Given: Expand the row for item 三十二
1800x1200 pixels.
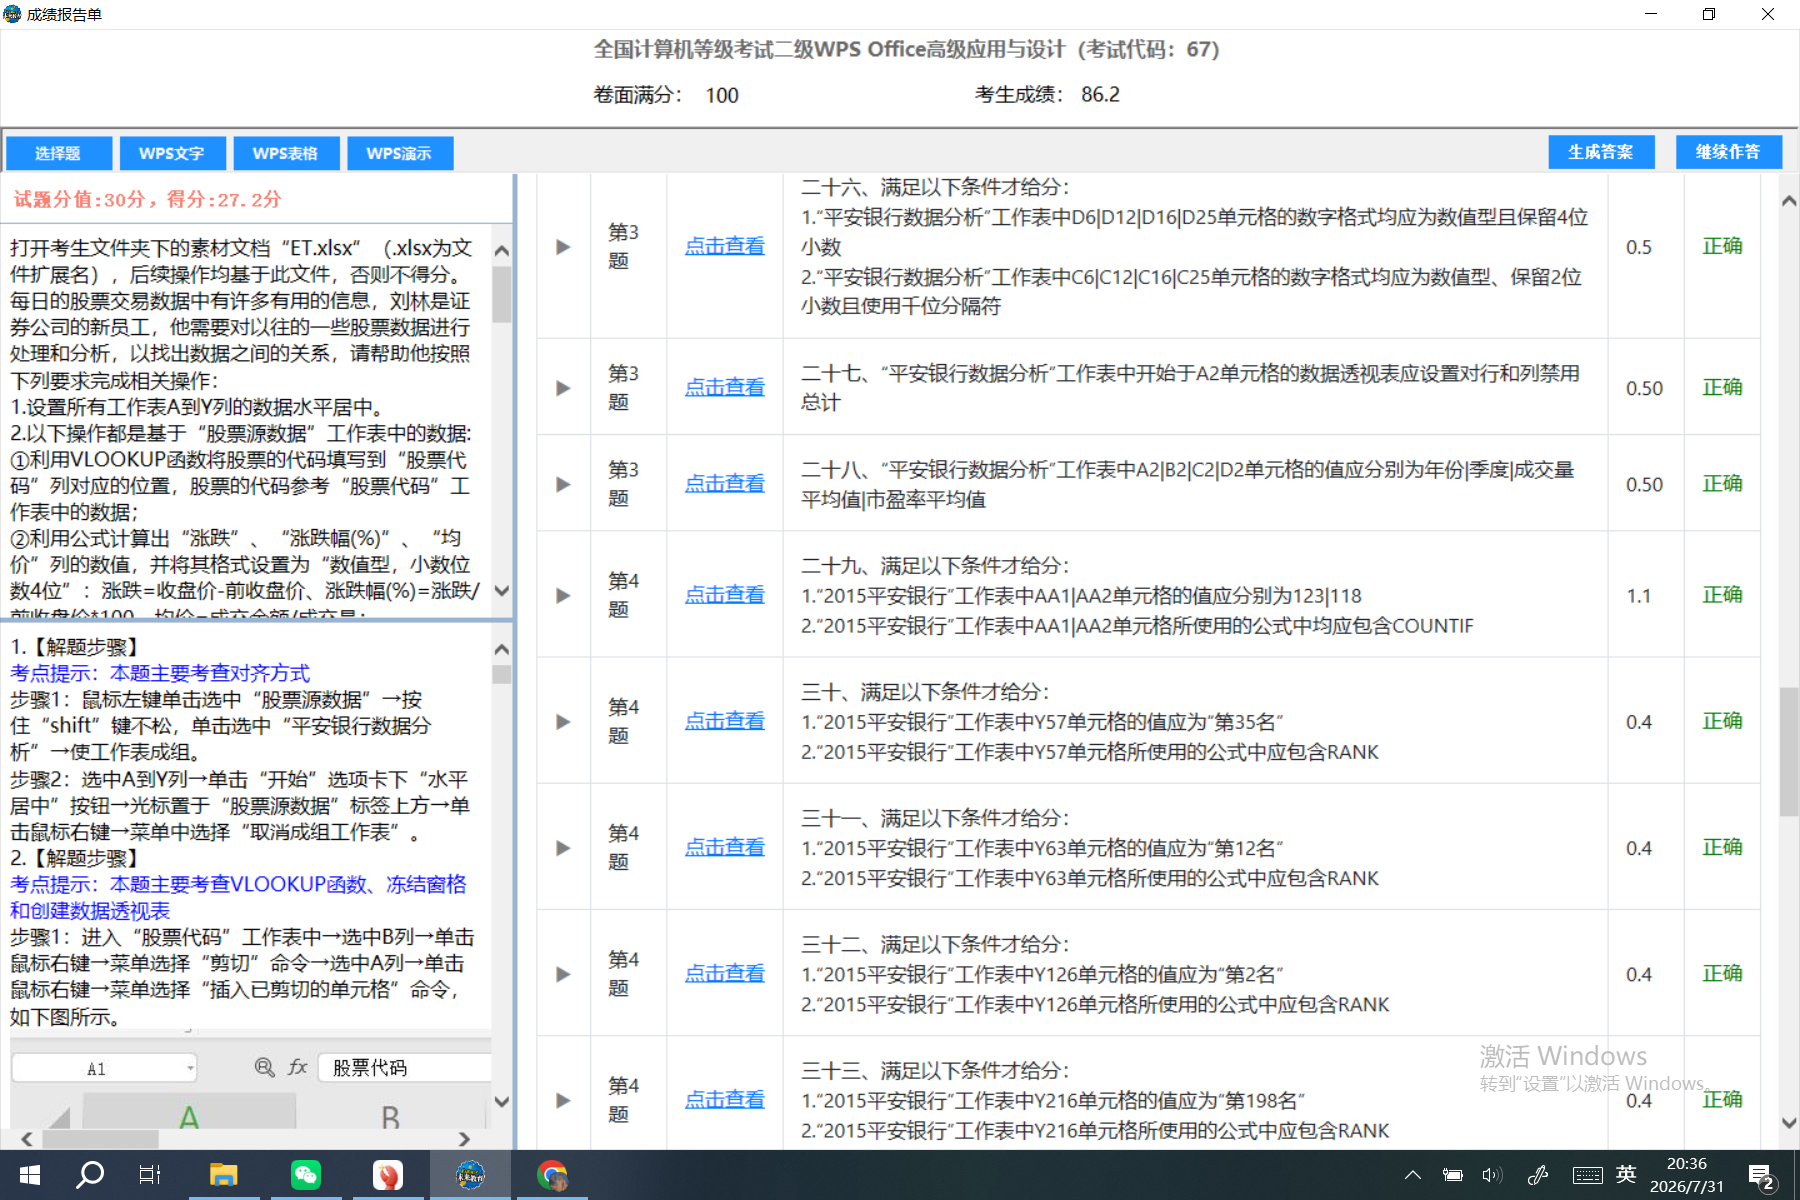Looking at the screenshot, I should pyautogui.click(x=563, y=974).
